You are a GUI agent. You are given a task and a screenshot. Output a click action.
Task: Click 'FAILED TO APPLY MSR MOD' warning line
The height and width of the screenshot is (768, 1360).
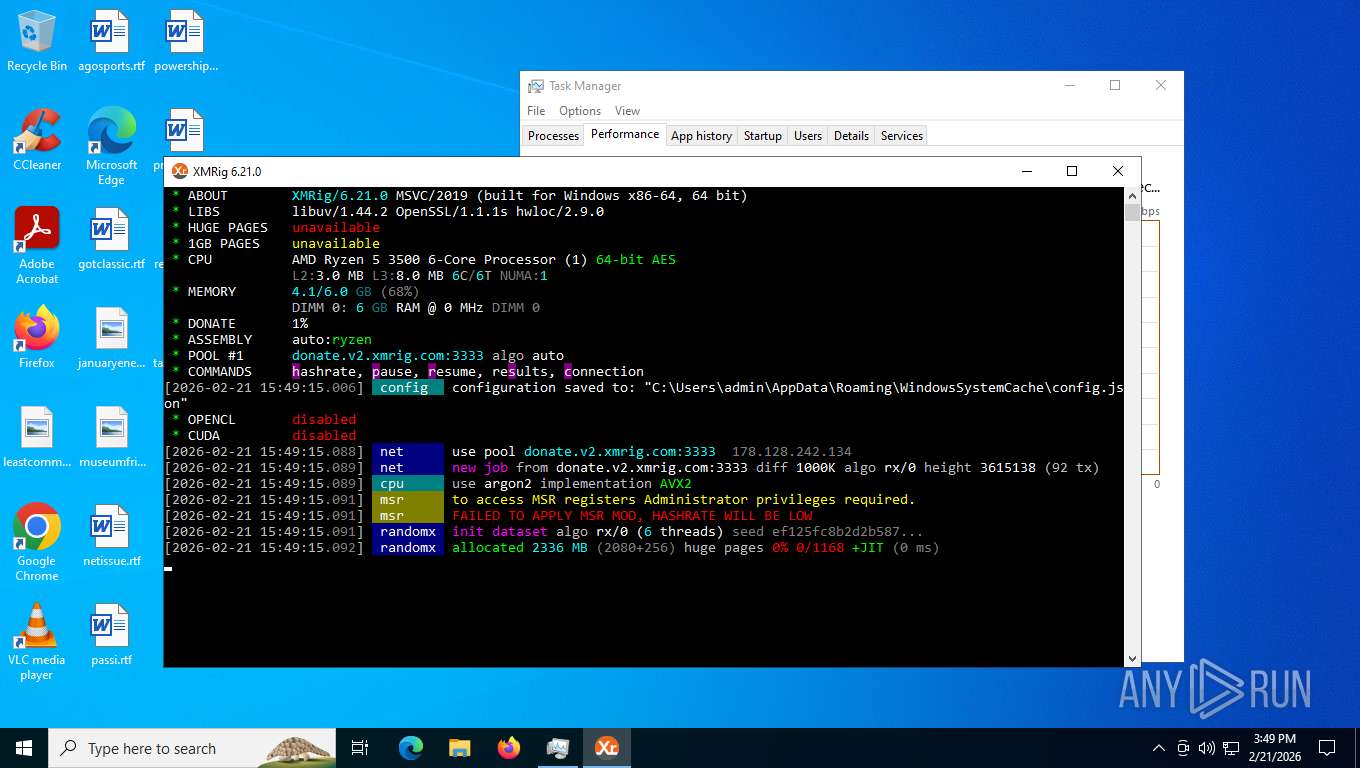click(x=632, y=516)
